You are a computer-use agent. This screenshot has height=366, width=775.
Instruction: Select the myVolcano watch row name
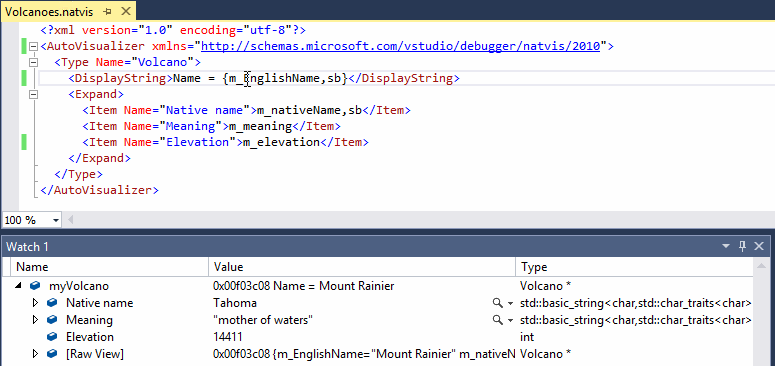[79, 286]
